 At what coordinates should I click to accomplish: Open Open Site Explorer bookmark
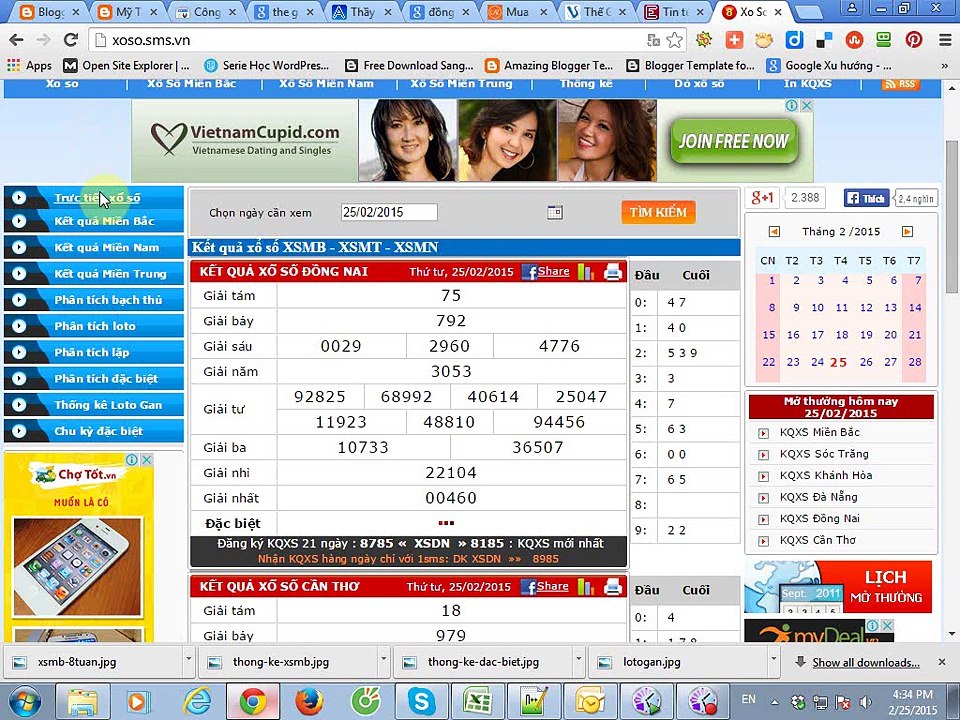click(127, 66)
